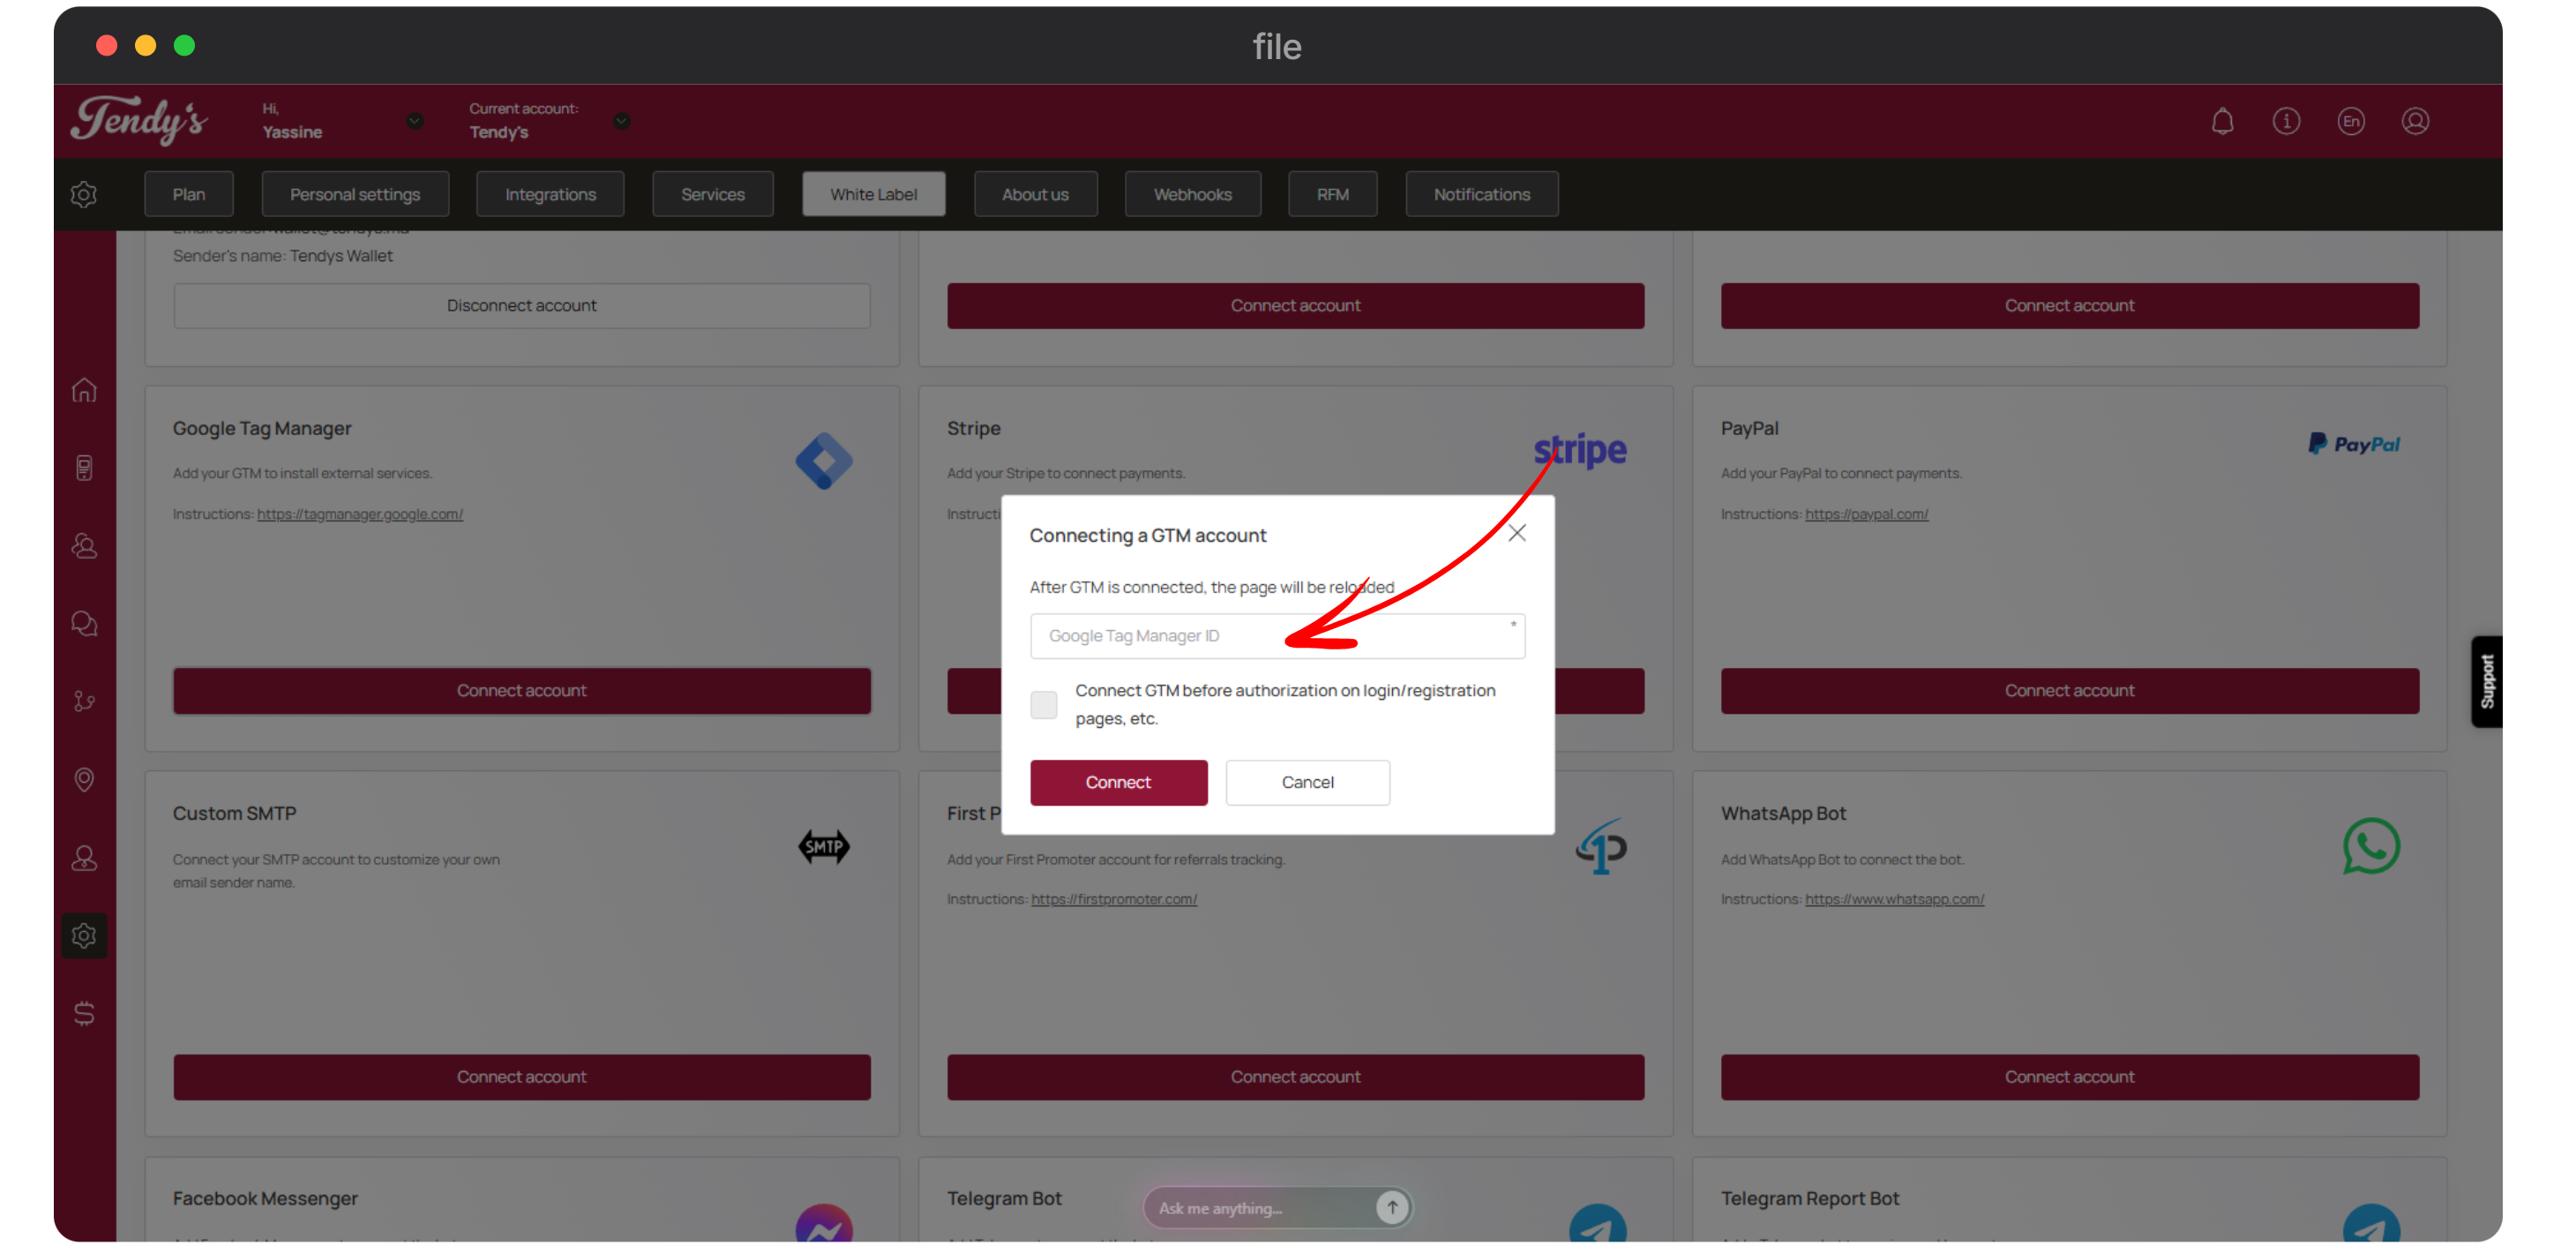Viewport: 2576px width, 1253px height.
Task: Open the firstpromoter.com instructions link
Action: tap(1113, 899)
